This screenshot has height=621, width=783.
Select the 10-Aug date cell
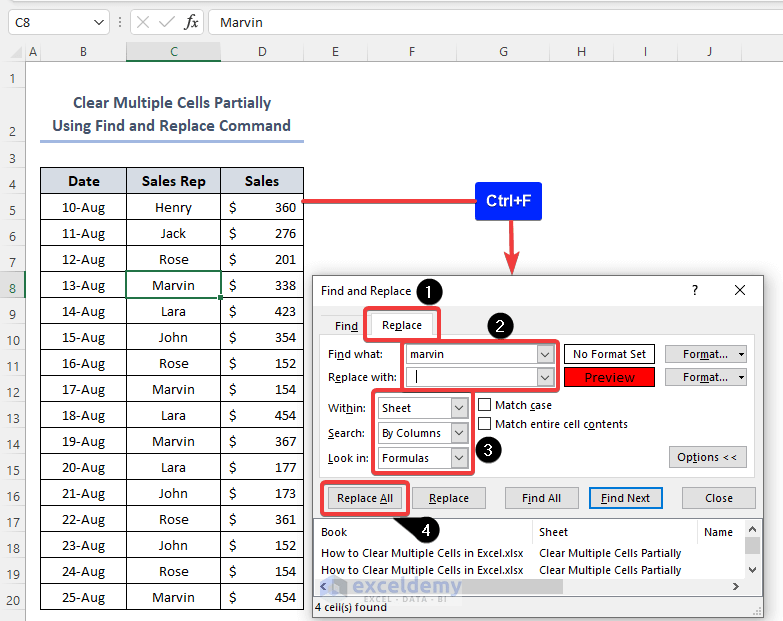pyautogui.click(x=83, y=207)
